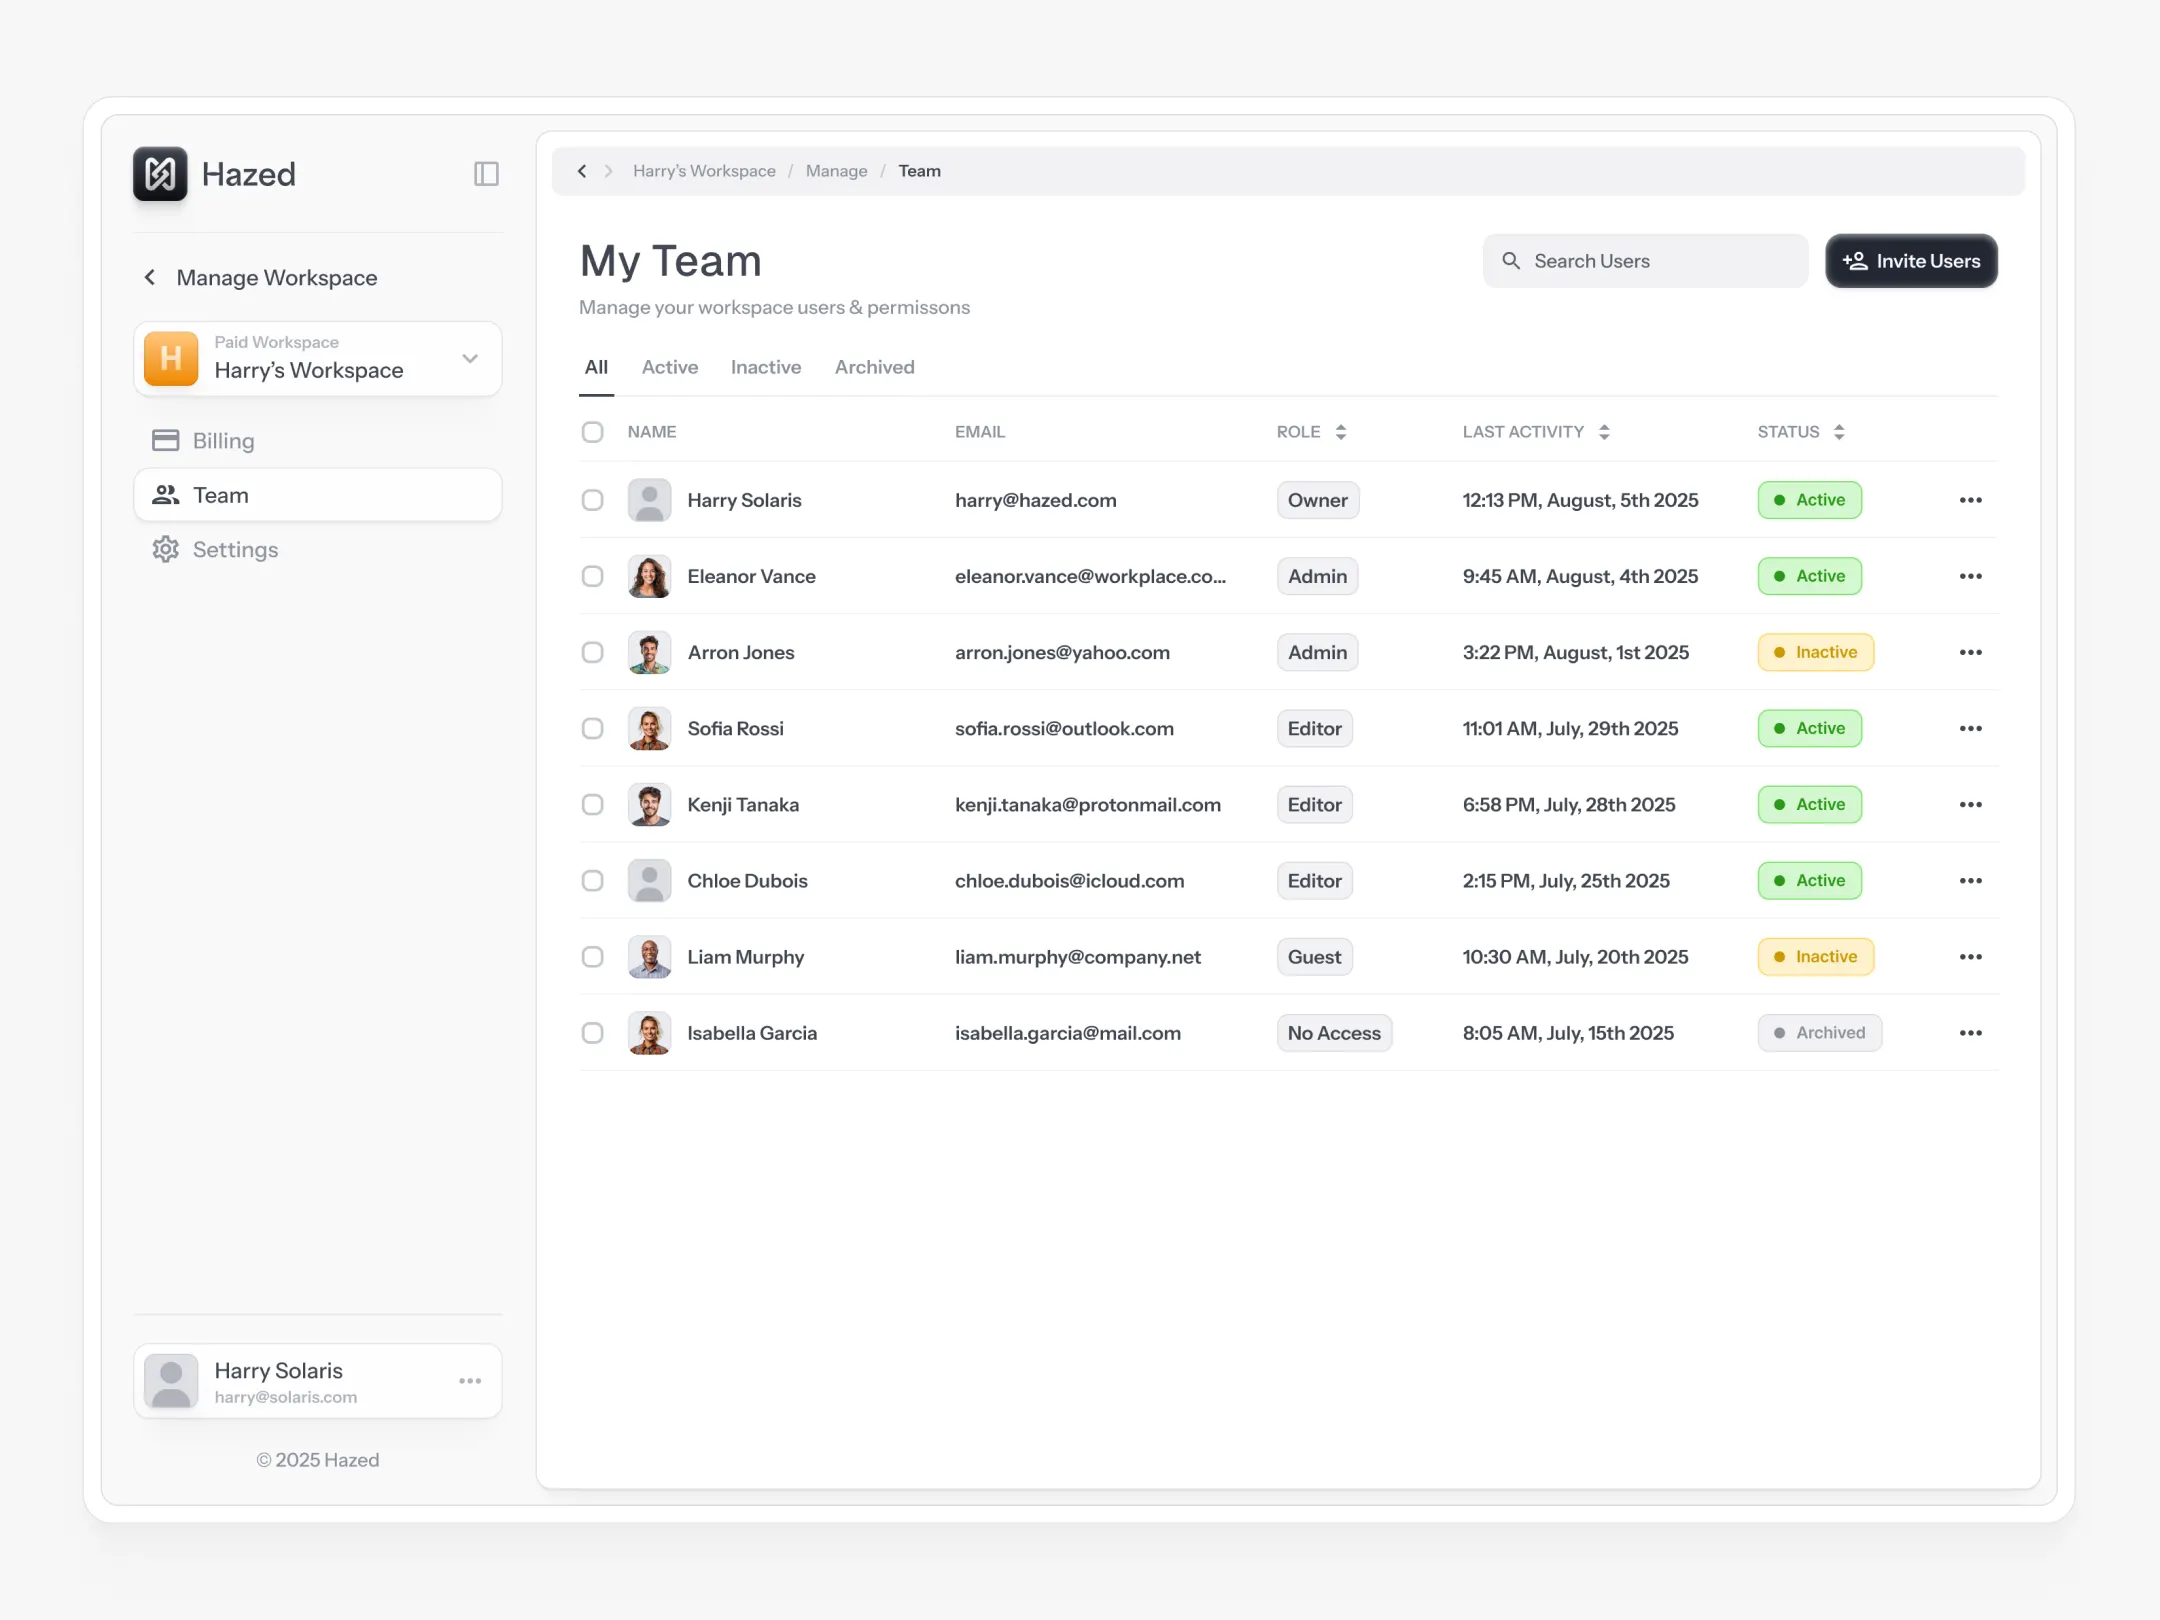Open more options for Arron Jones
Viewport: 2160px width, 1620px height.
(1970, 652)
